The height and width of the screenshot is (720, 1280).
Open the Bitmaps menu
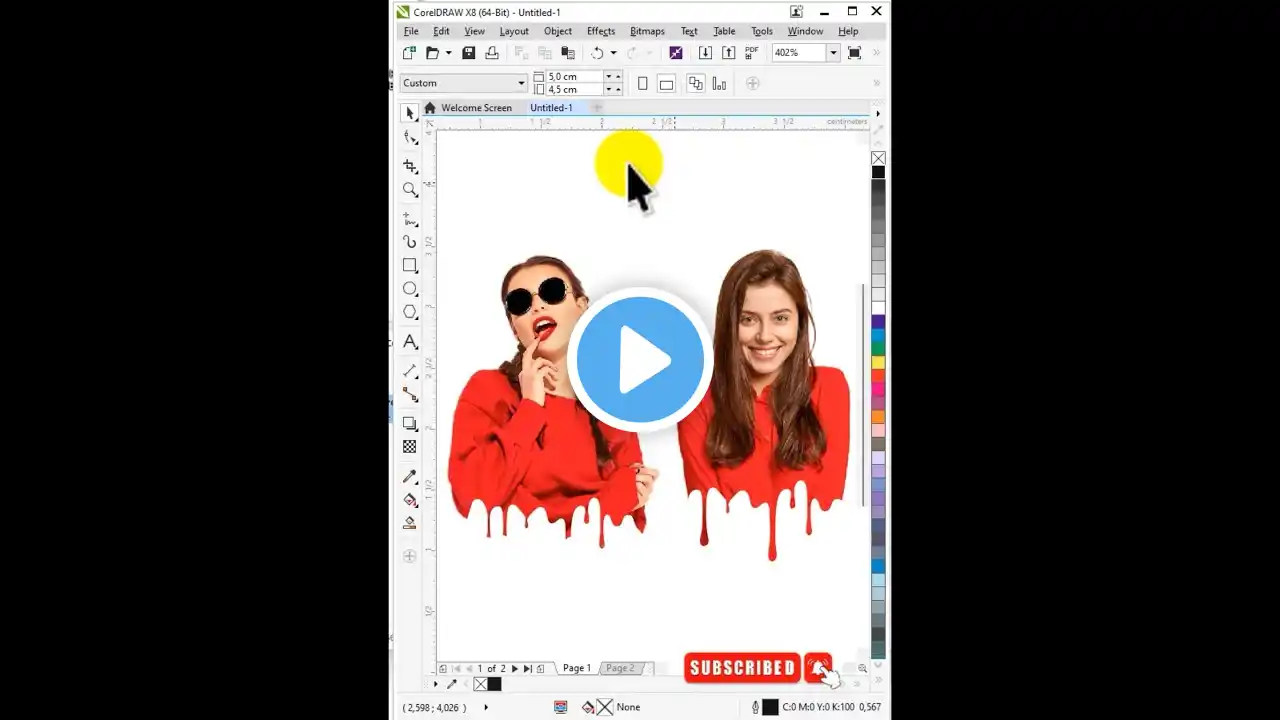[x=647, y=31]
